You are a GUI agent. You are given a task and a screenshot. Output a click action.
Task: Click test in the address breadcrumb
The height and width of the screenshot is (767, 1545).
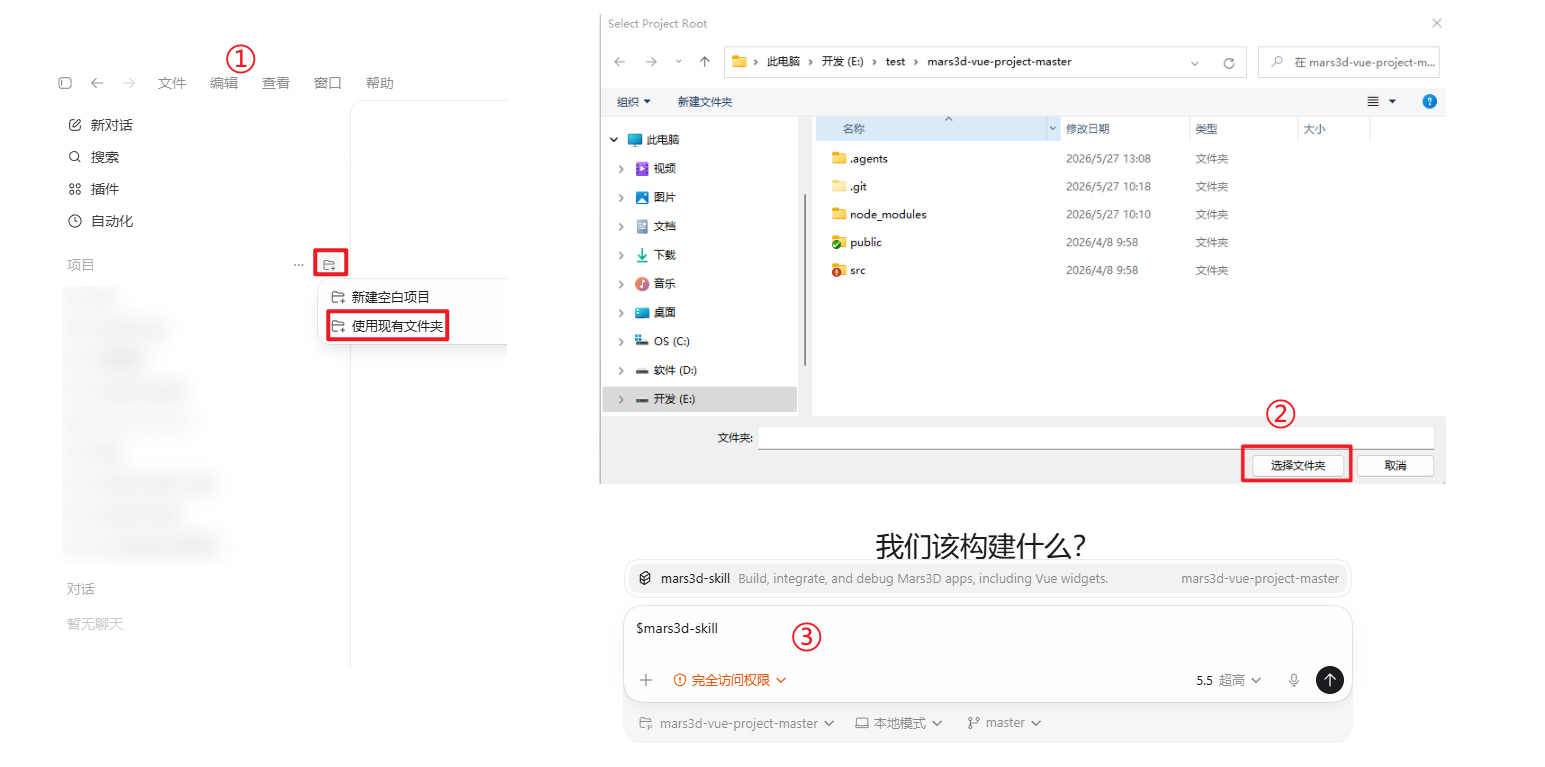point(895,62)
